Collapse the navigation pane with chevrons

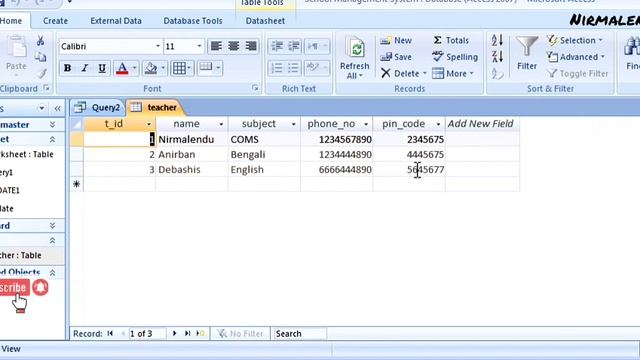pos(57,109)
